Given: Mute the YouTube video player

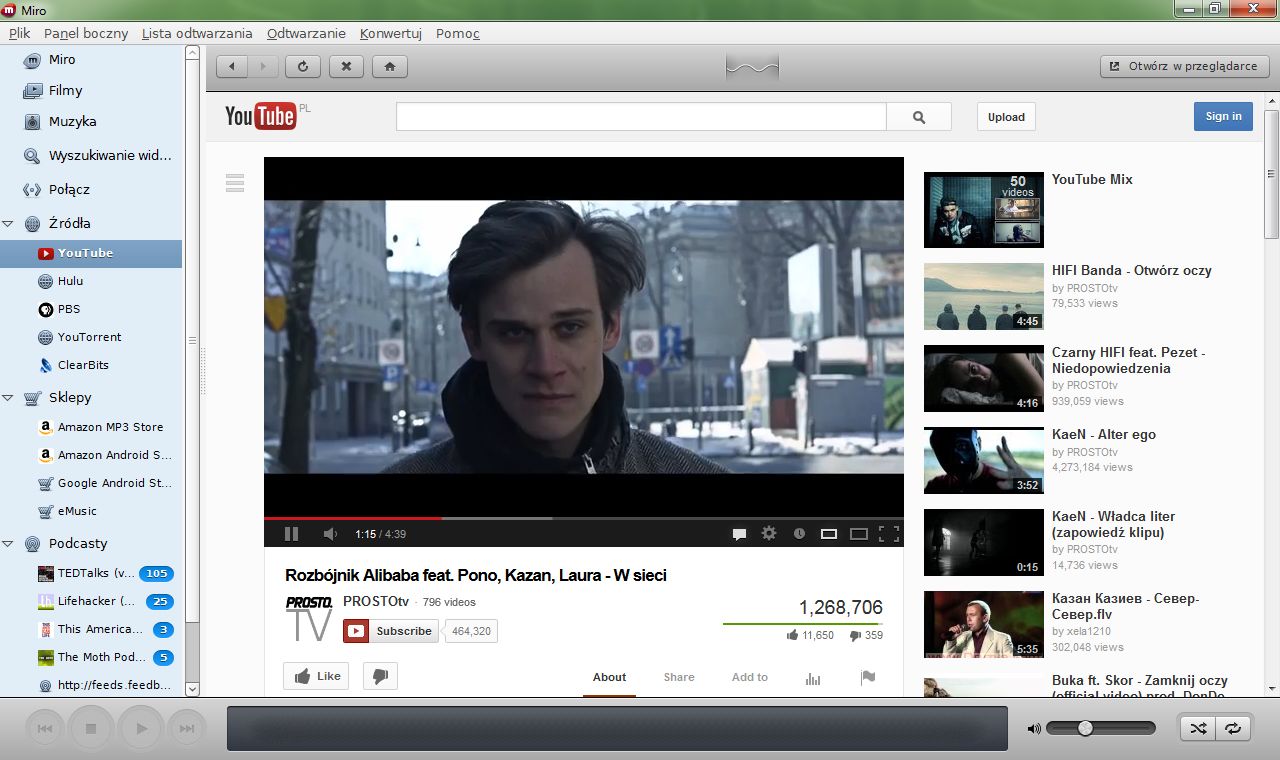Looking at the screenshot, I should pyautogui.click(x=331, y=534).
